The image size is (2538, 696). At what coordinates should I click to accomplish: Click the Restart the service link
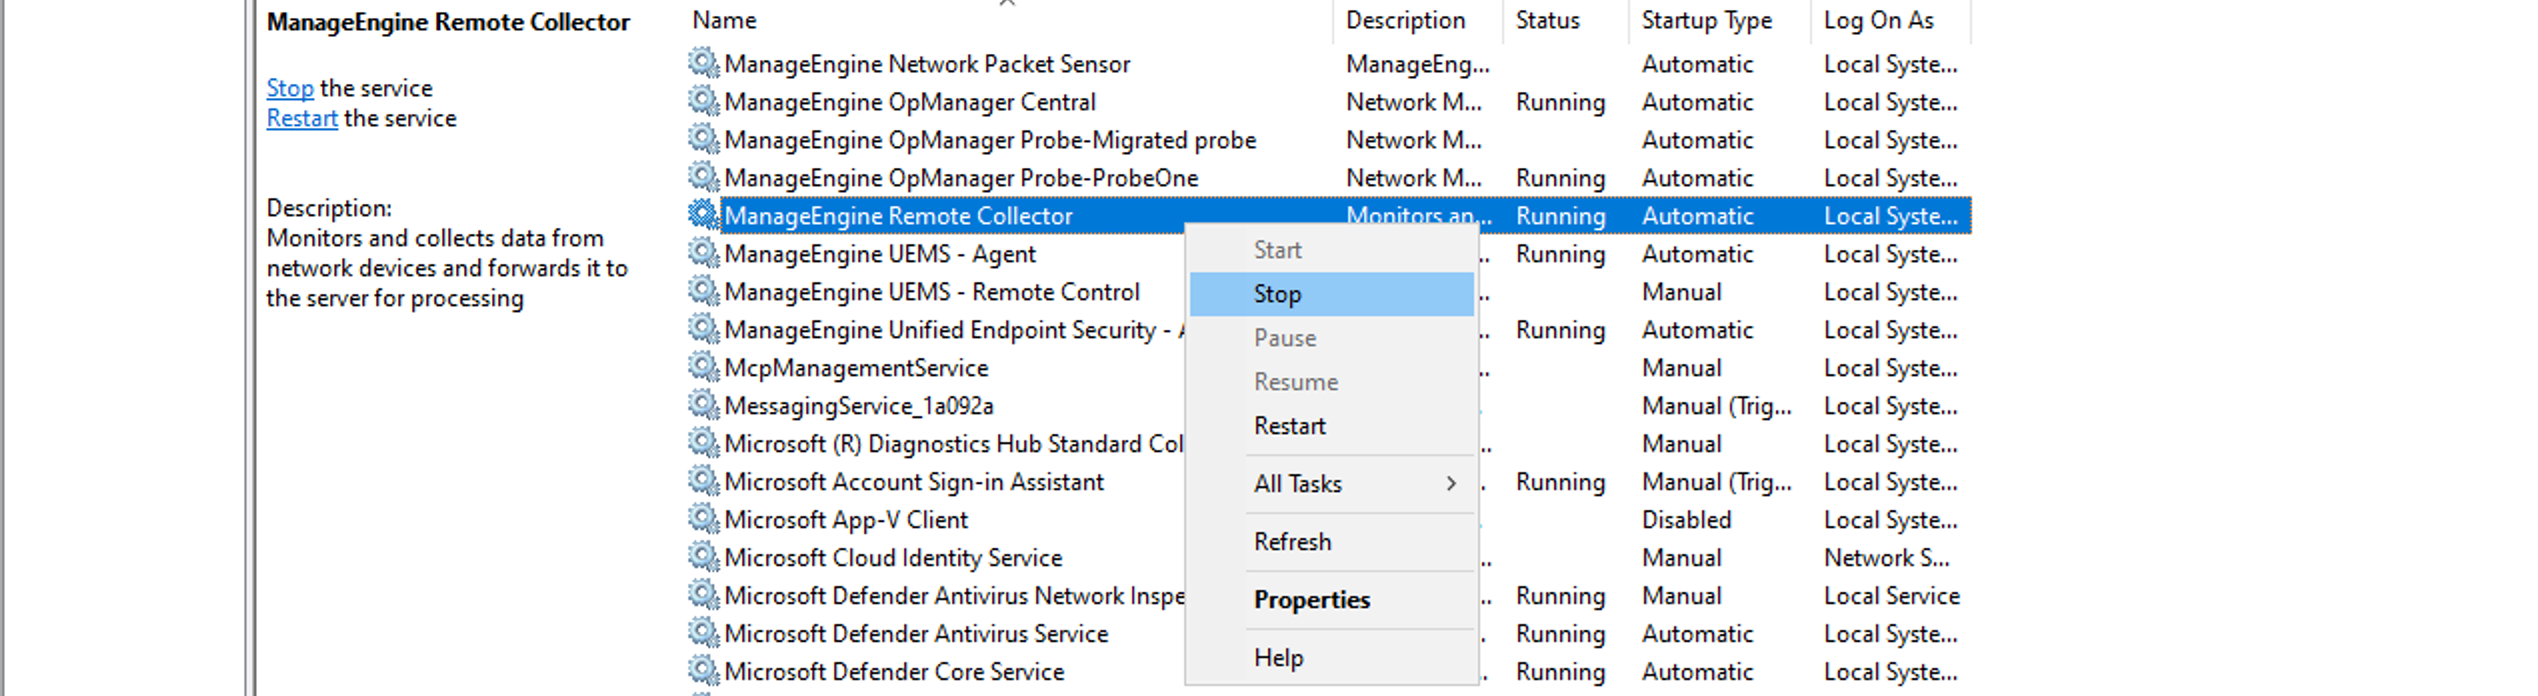click(x=301, y=118)
